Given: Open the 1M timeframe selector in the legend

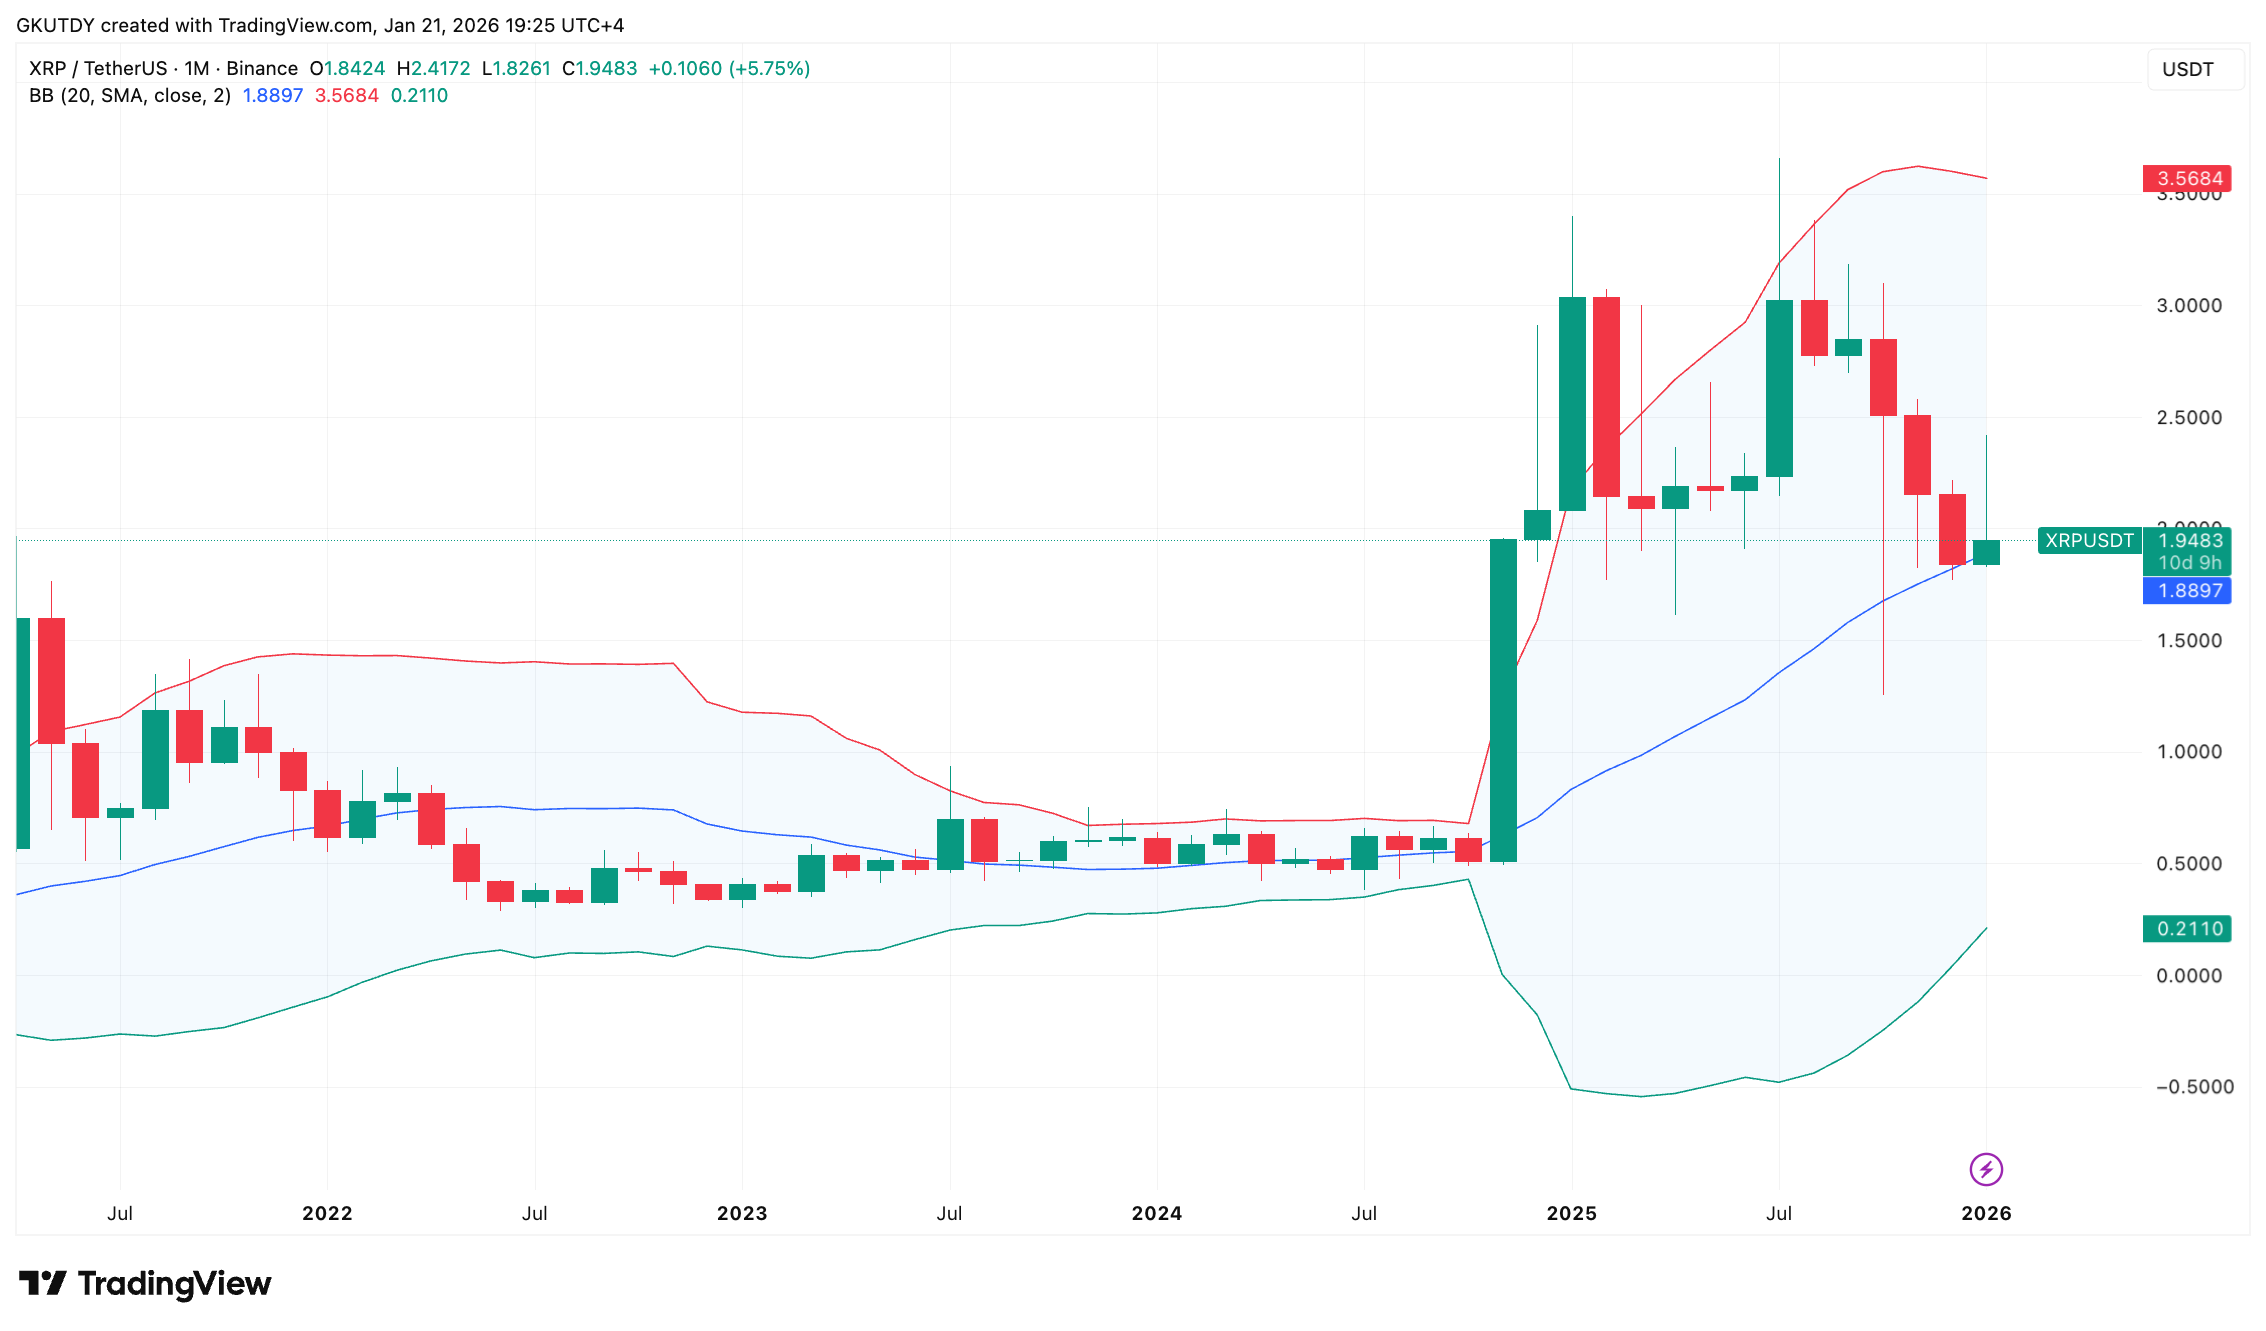Looking at the screenshot, I should click(196, 67).
